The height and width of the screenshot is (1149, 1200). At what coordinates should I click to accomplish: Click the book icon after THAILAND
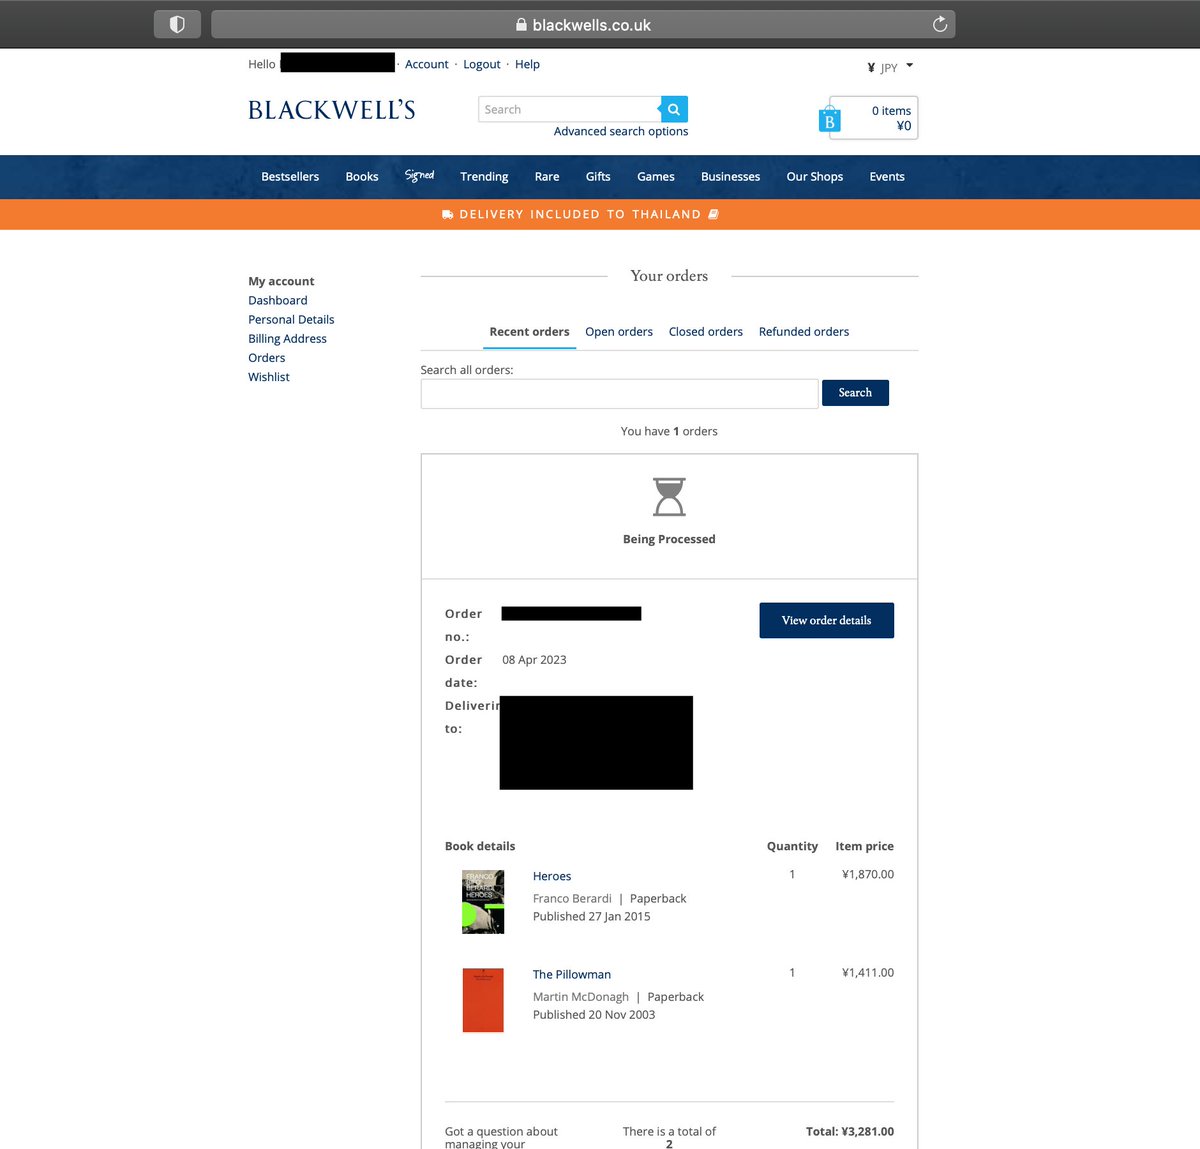coord(713,214)
